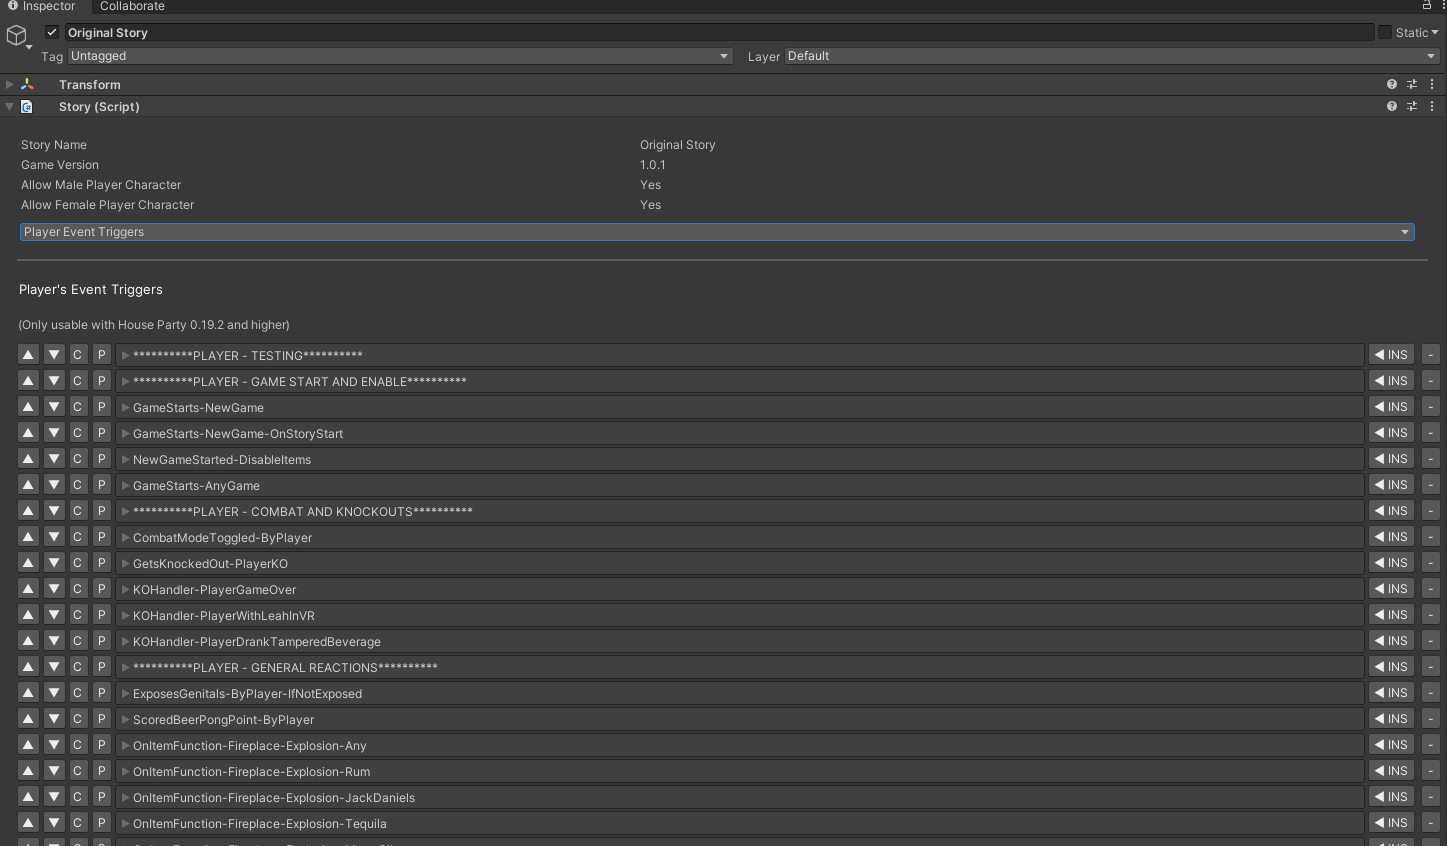
Task: Open the Layer dropdown showing Default
Action: (1111, 56)
